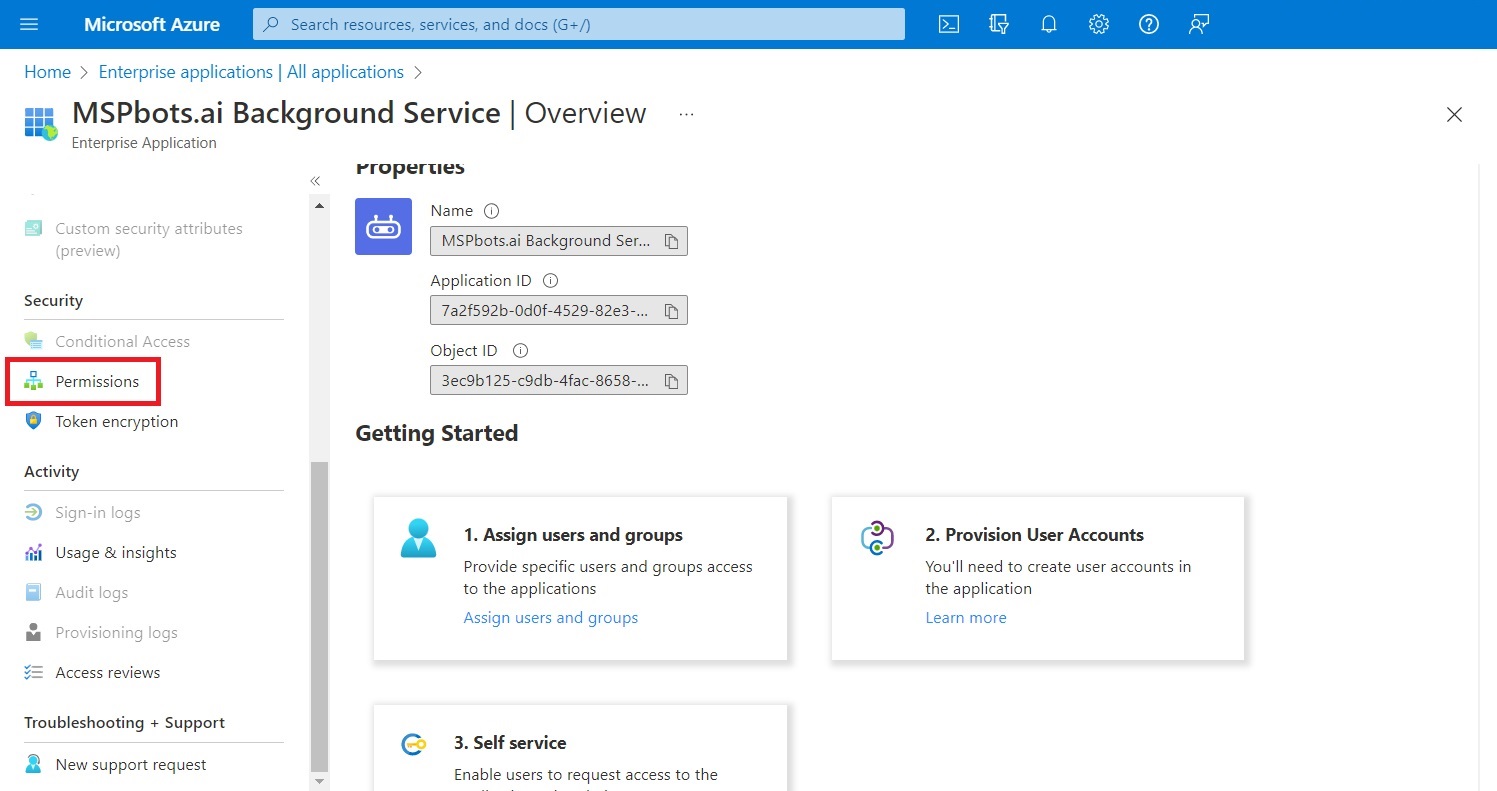Click the help question mark icon
This screenshot has width=1497, height=791.
point(1148,25)
